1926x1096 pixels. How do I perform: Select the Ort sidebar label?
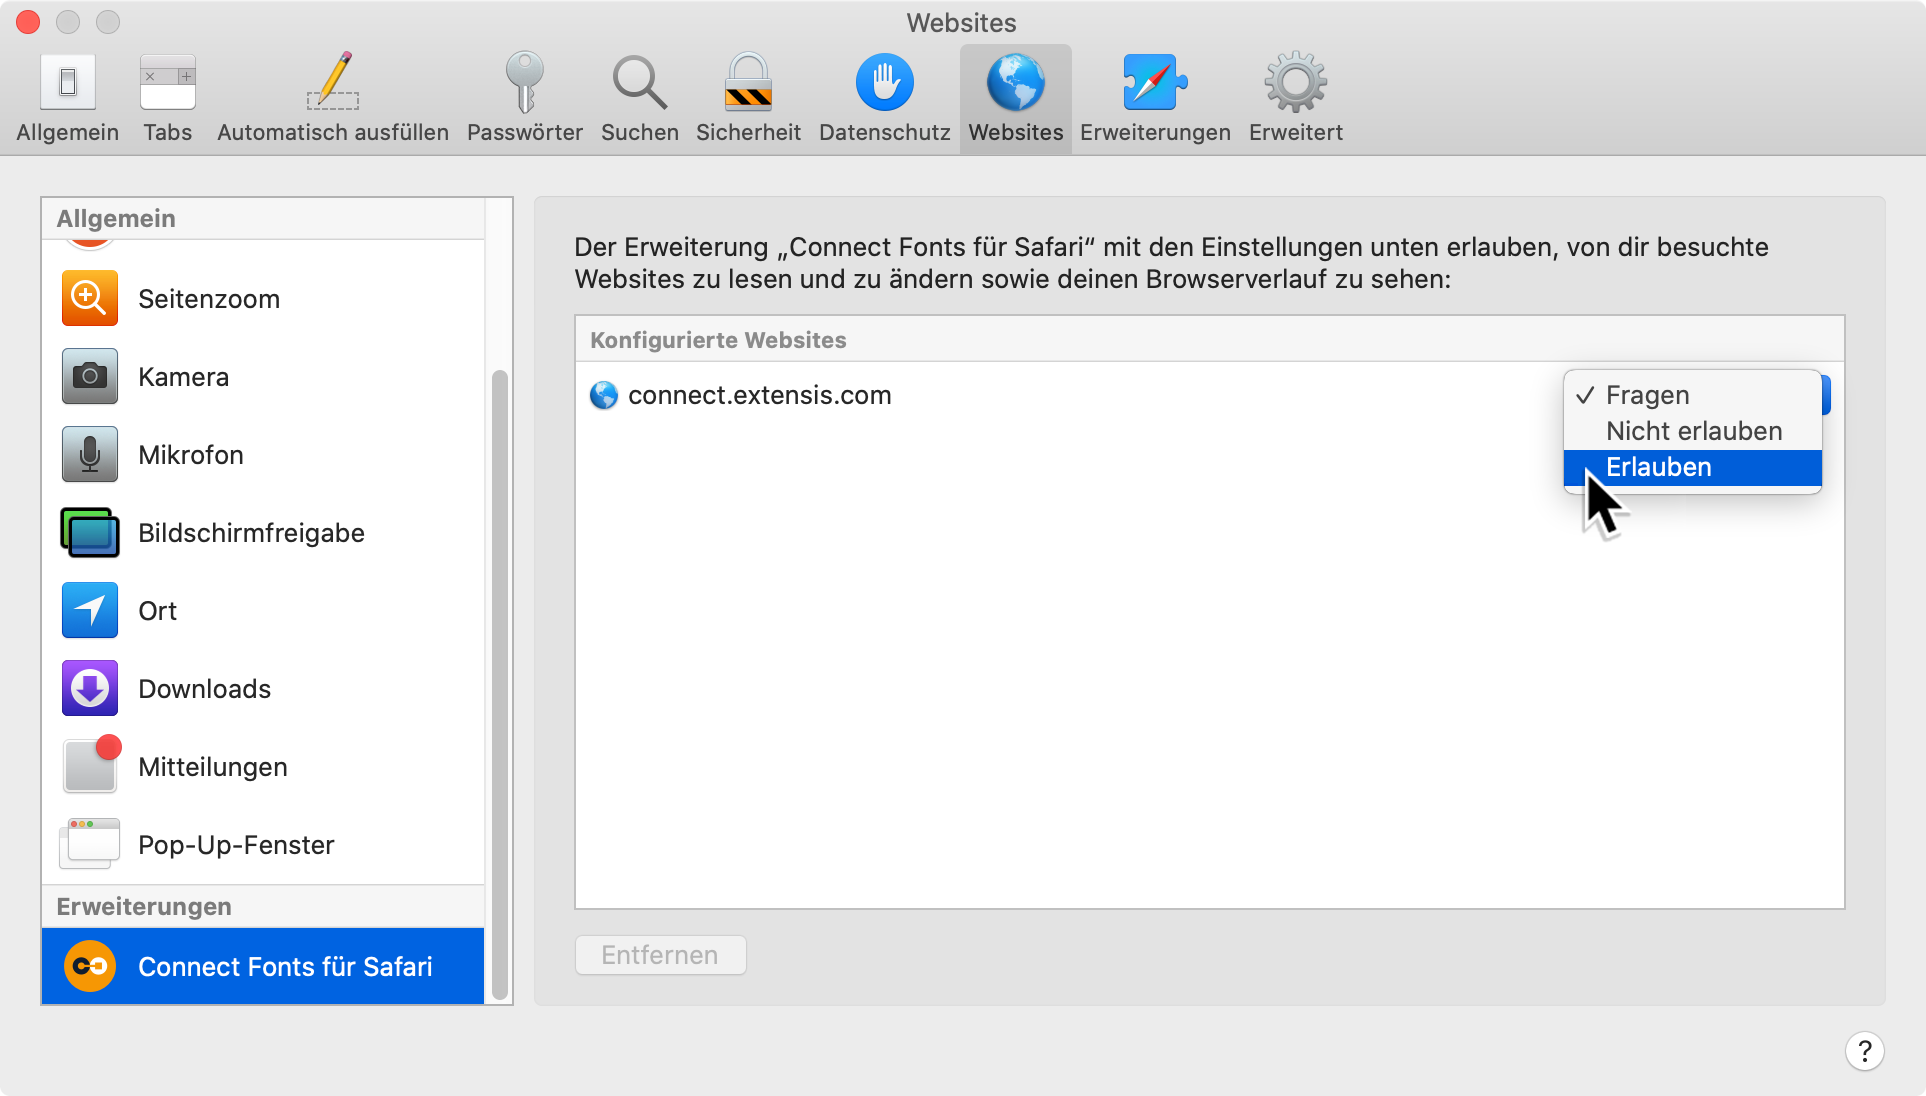(157, 611)
